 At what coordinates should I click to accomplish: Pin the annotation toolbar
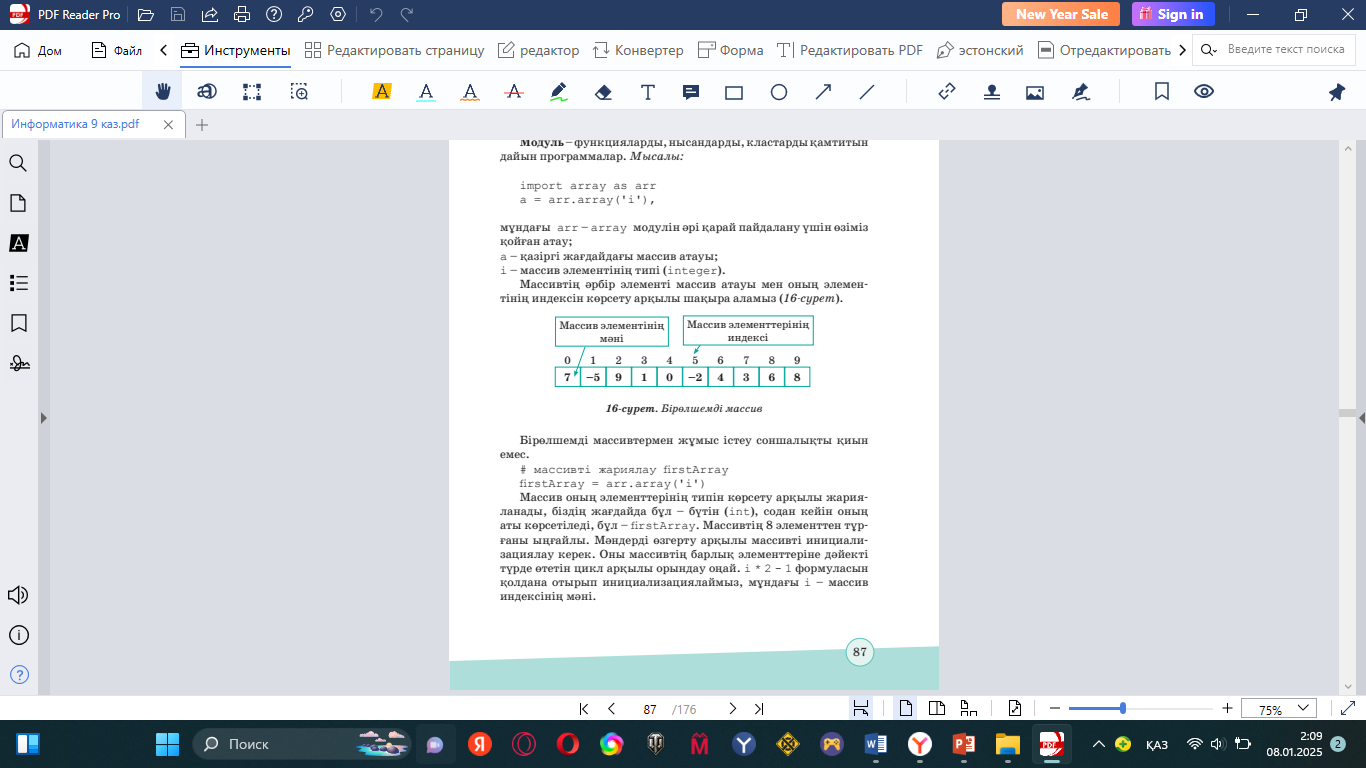[x=1337, y=92]
